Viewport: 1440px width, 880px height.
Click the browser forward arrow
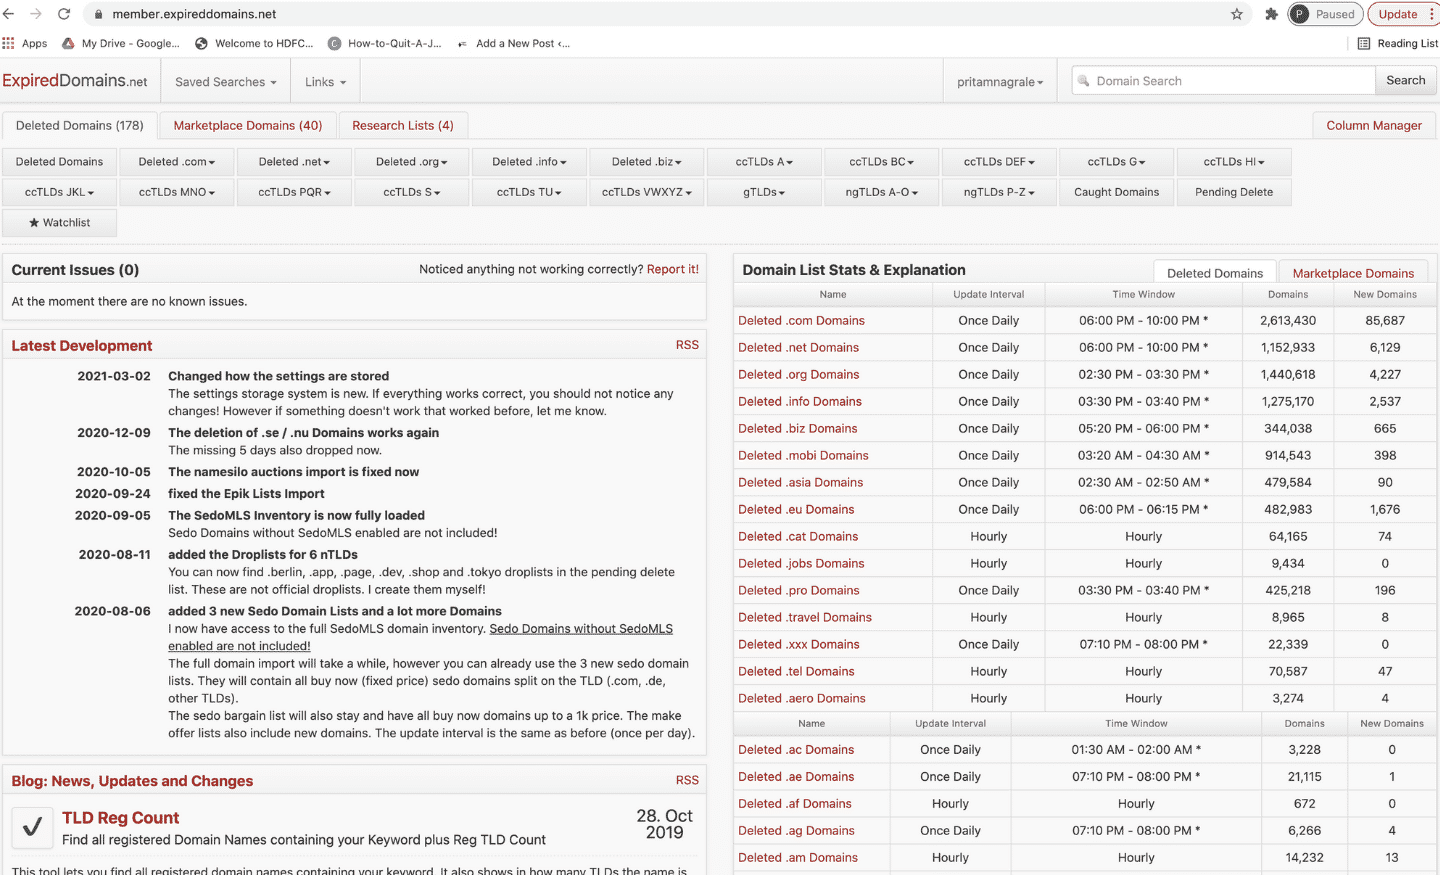pos(36,14)
